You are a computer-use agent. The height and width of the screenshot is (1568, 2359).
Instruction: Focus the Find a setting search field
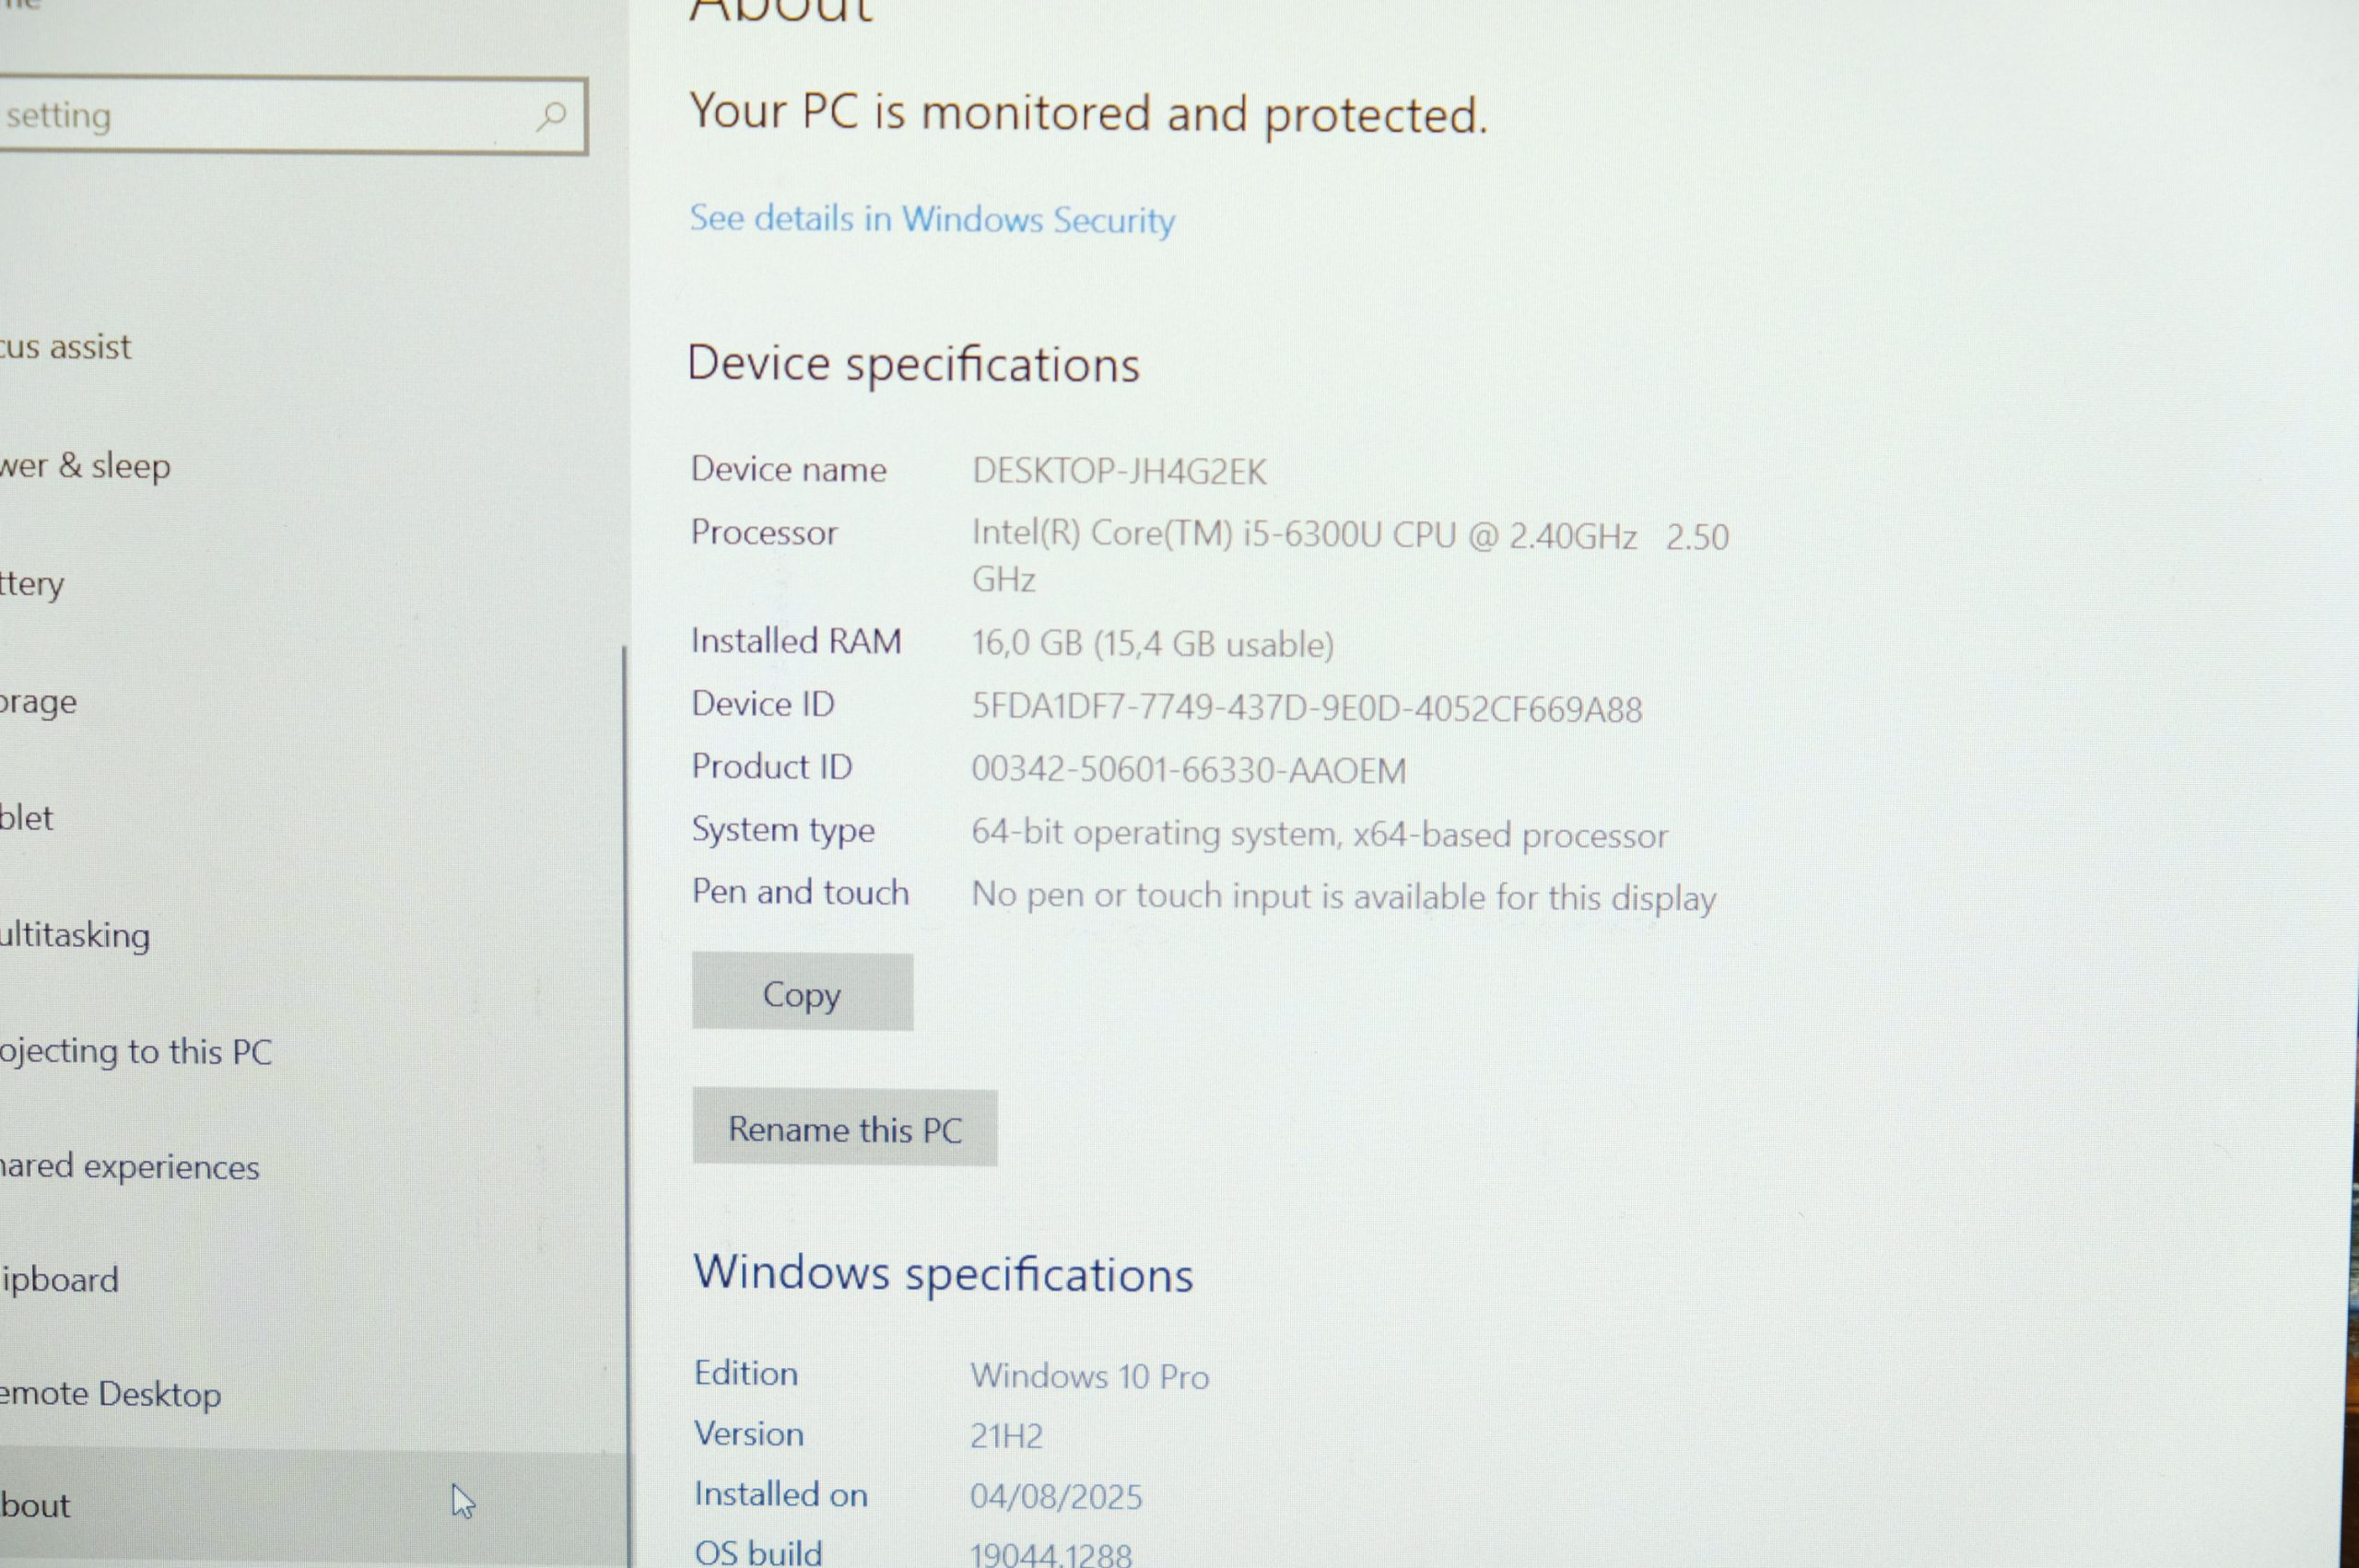[x=292, y=116]
